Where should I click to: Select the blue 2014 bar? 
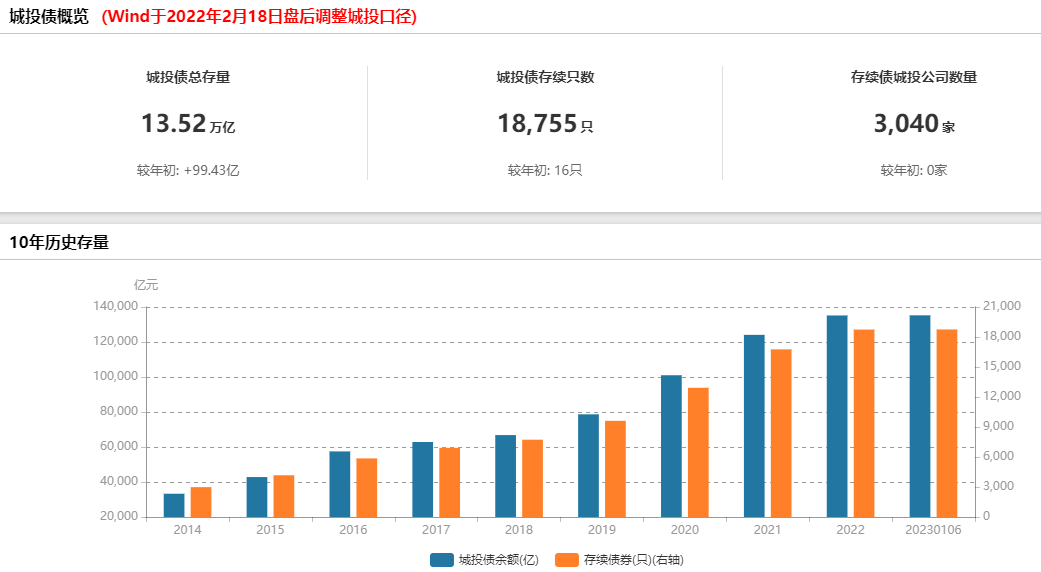[174, 506]
